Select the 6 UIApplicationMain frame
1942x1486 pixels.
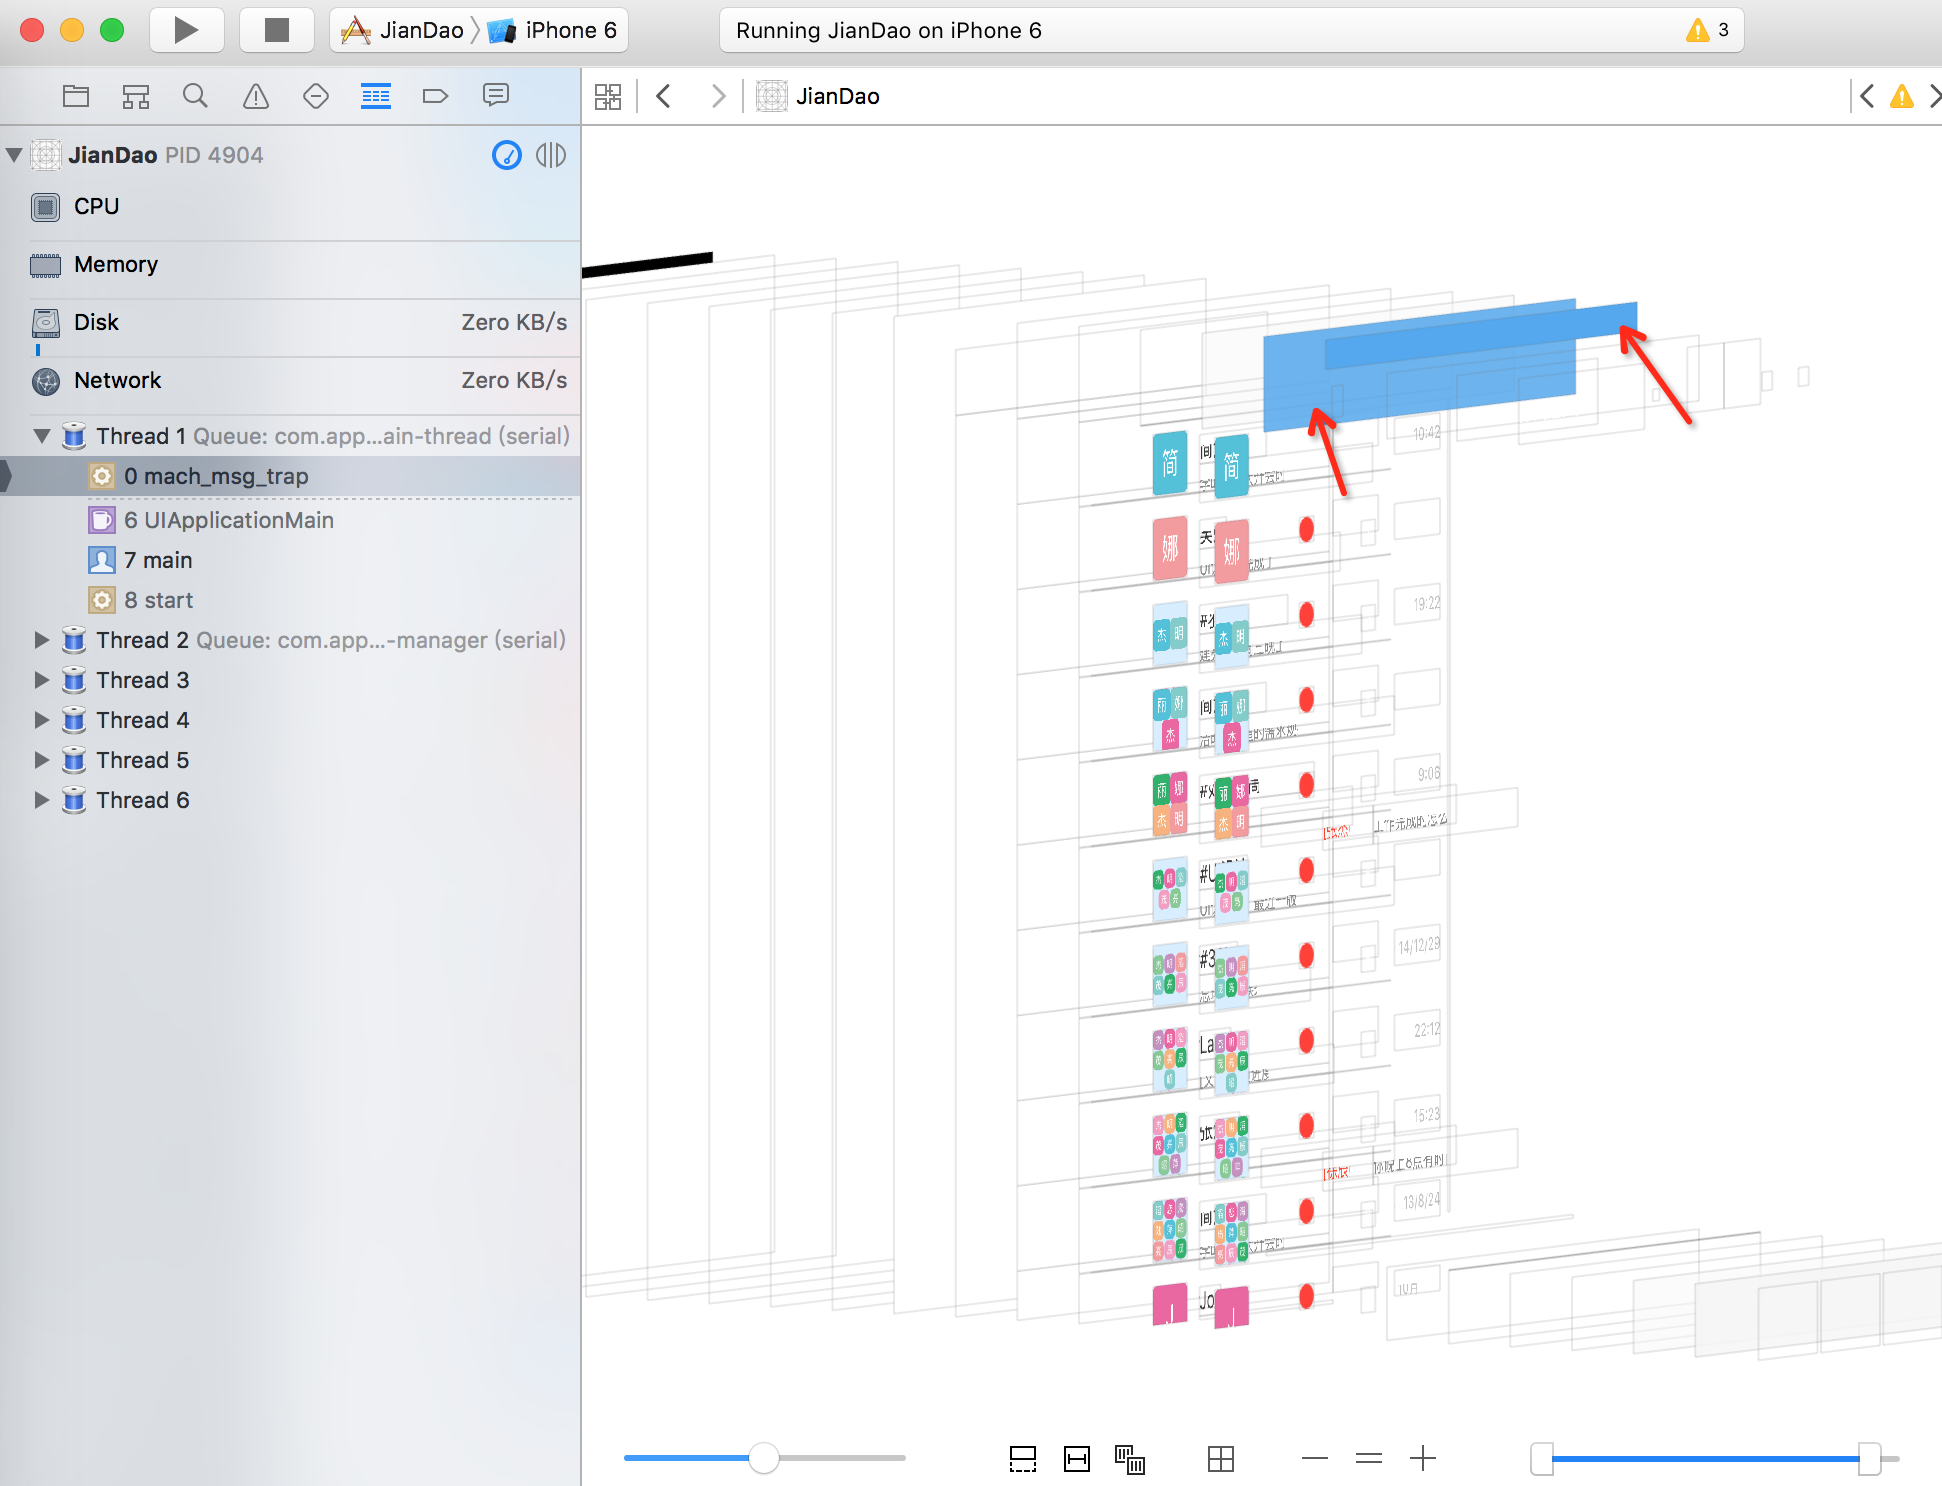coord(290,520)
